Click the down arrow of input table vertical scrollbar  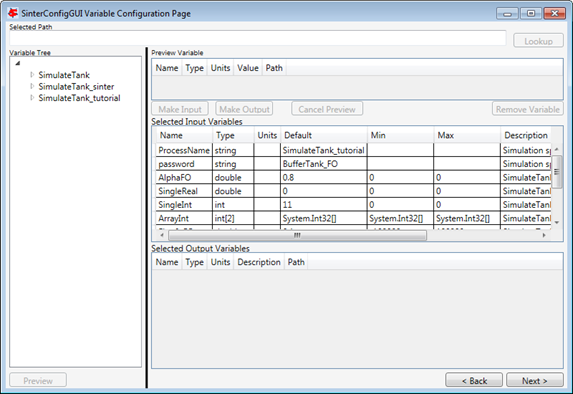point(557,222)
